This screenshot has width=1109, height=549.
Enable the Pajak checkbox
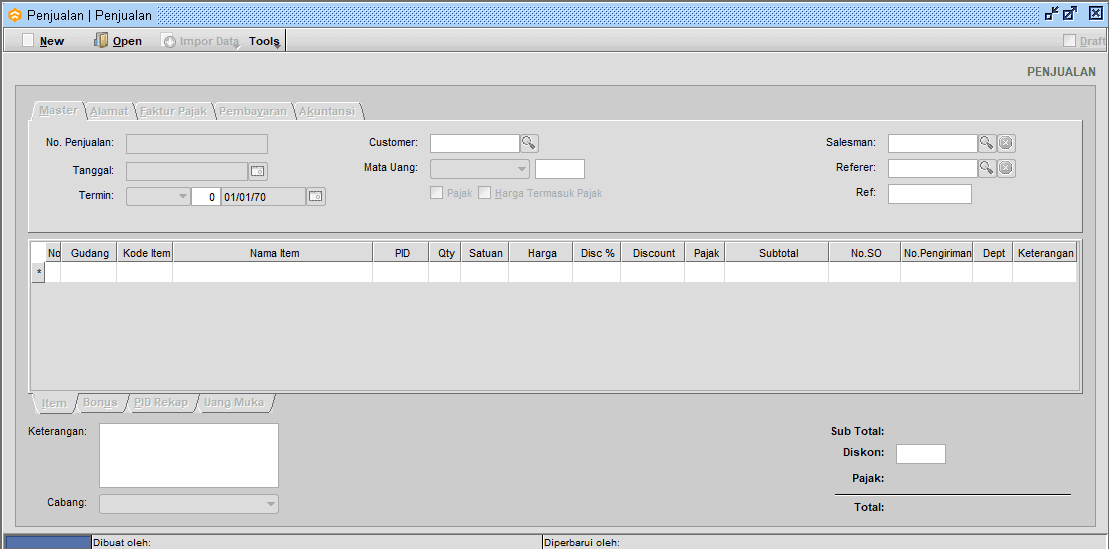[x=437, y=193]
